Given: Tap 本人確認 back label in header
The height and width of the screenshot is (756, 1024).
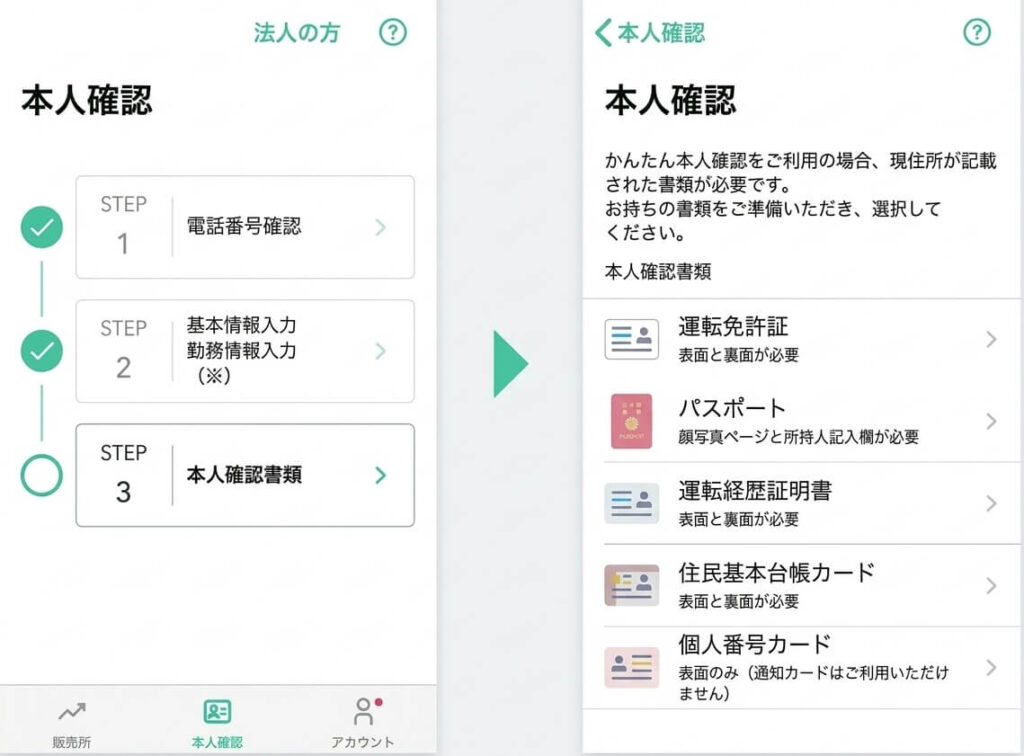Looking at the screenshot, I should click(661, 33).
